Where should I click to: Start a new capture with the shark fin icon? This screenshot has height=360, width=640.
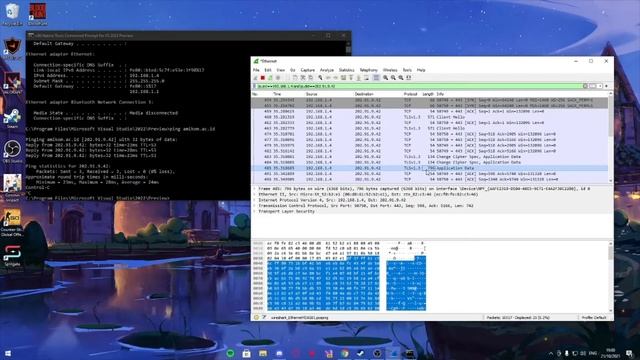(x=255, y=78)
